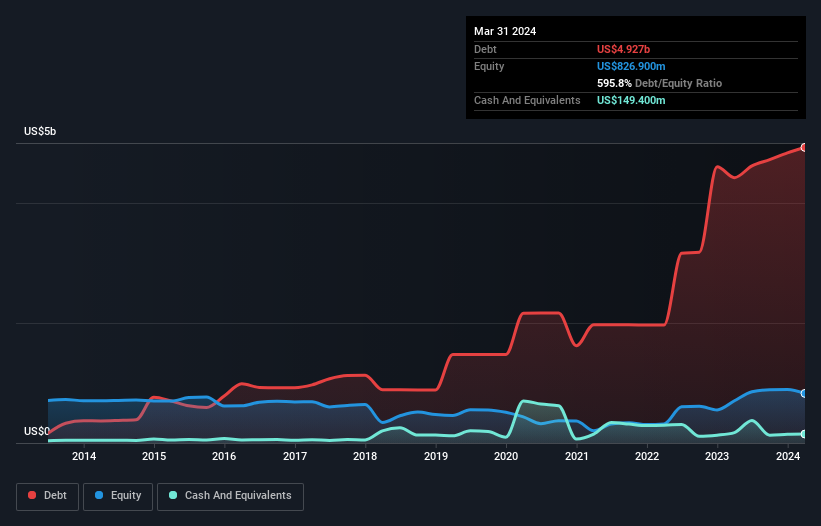This screenshot has height=526, width=821.
Task: Select the blue Equity endpoint marker
Action: pyautogui.click(x=804, y=394)
